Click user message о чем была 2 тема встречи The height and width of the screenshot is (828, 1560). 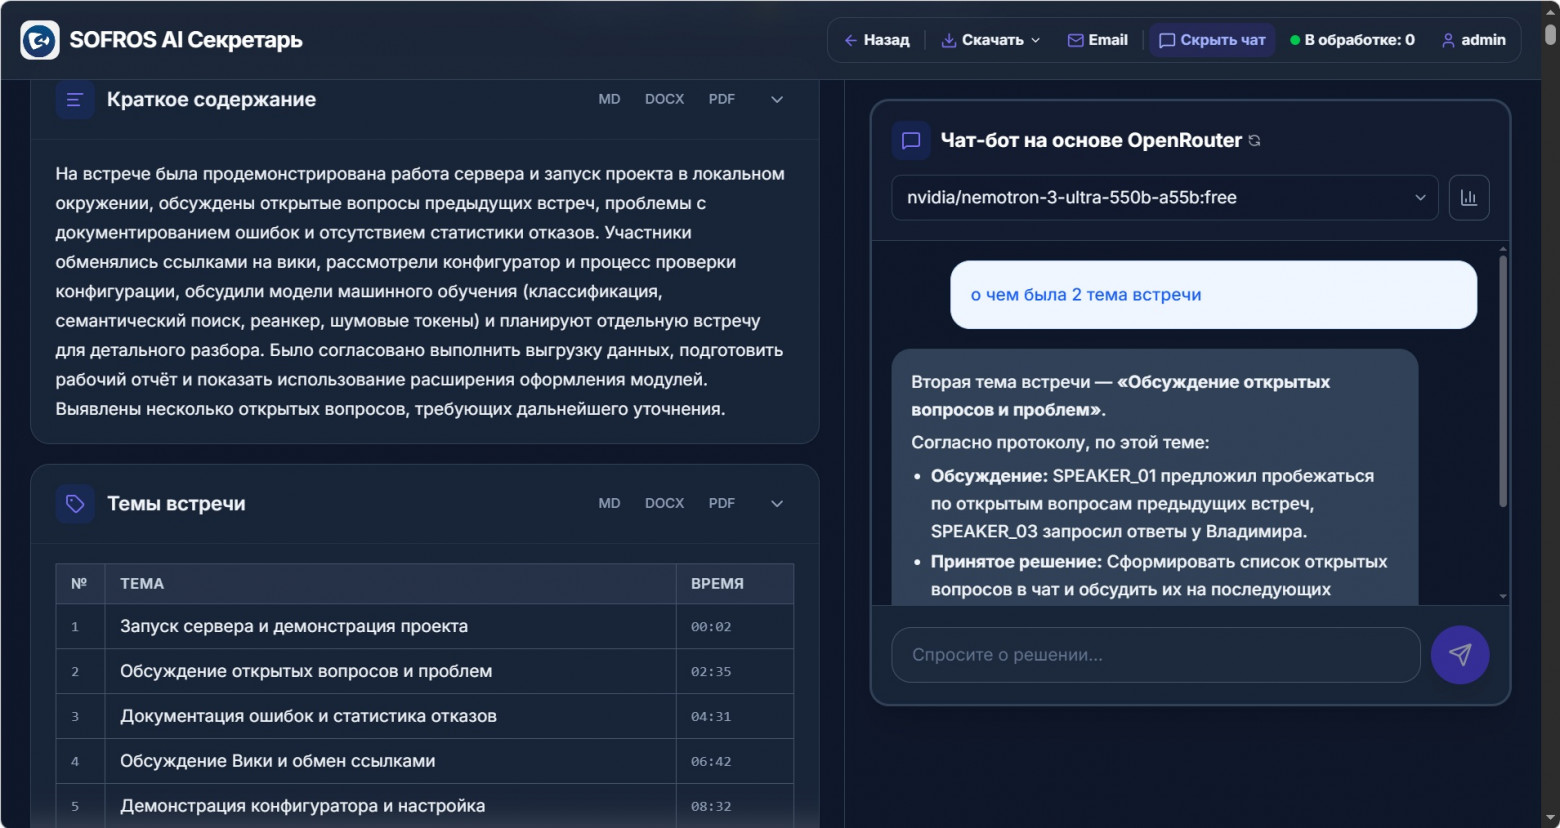click(x=1213, y=295)
